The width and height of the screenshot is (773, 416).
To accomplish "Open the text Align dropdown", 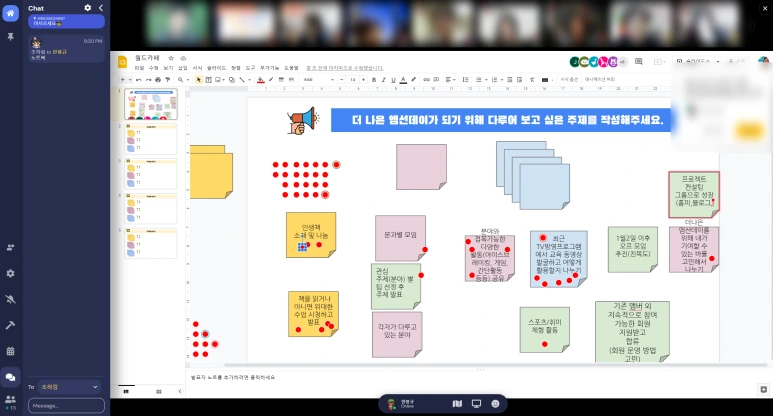I will pyautogui.click(x=449, y=79).
